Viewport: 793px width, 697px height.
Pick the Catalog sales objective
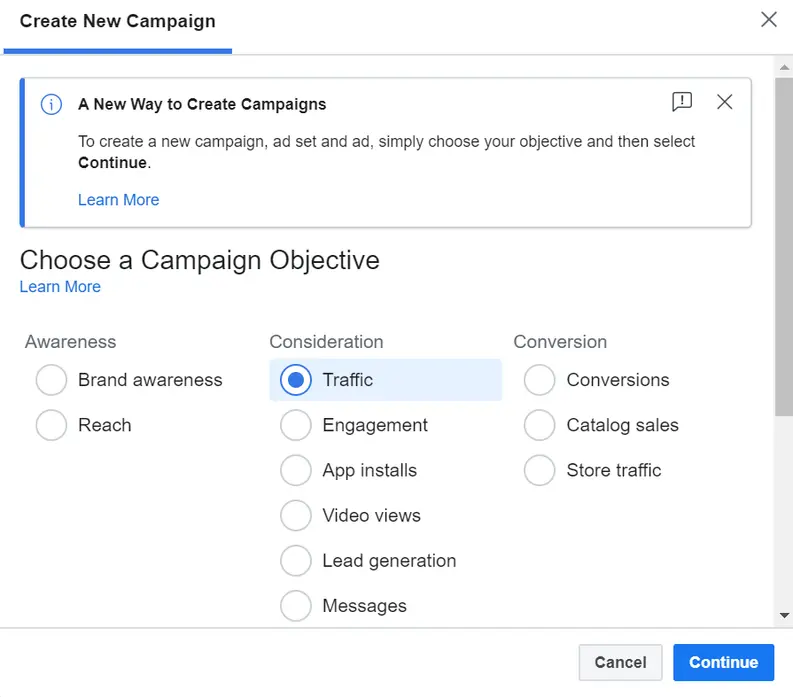(540, 425)
